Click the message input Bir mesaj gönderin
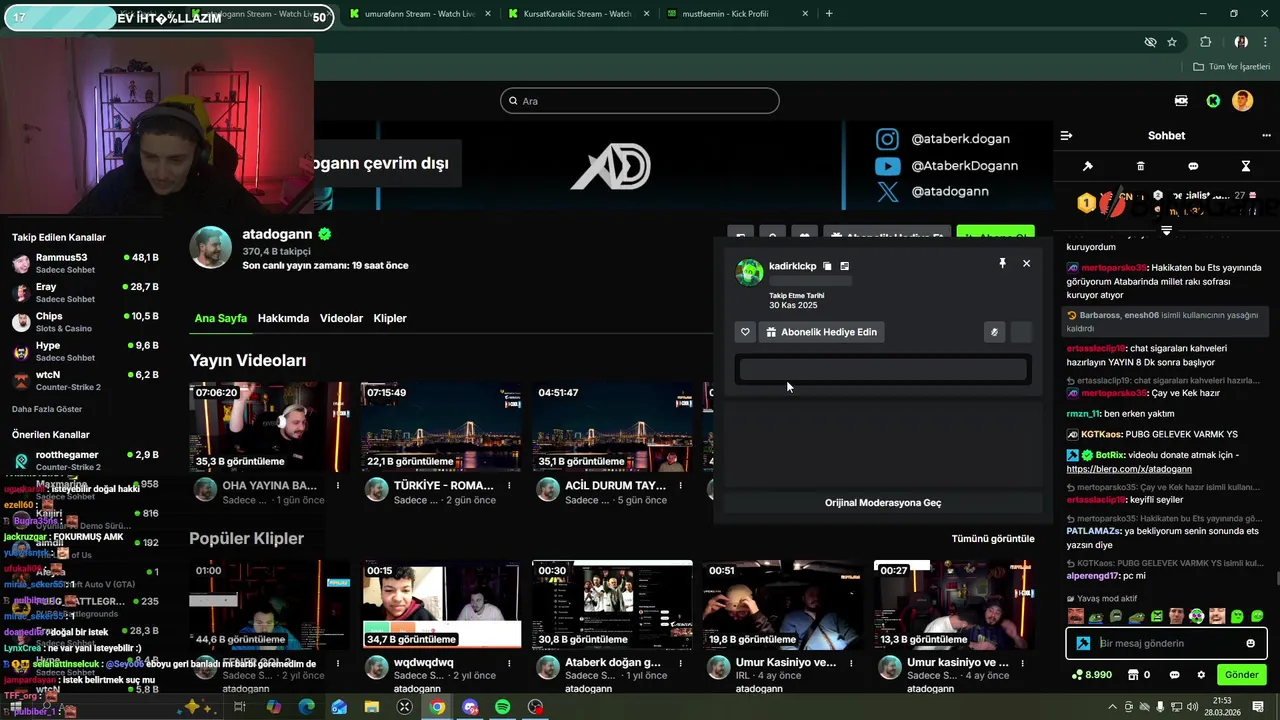1280x720 pixels. tap(1166, 643)
